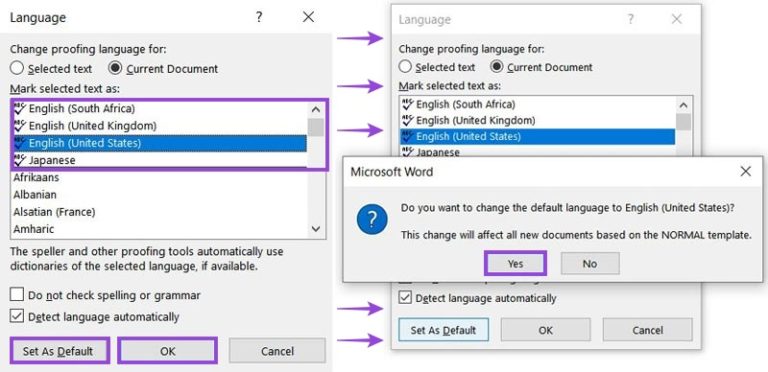Toggle 'Detect language automatically' in left dialog
768x372 pixels.
tap(17, 316)
